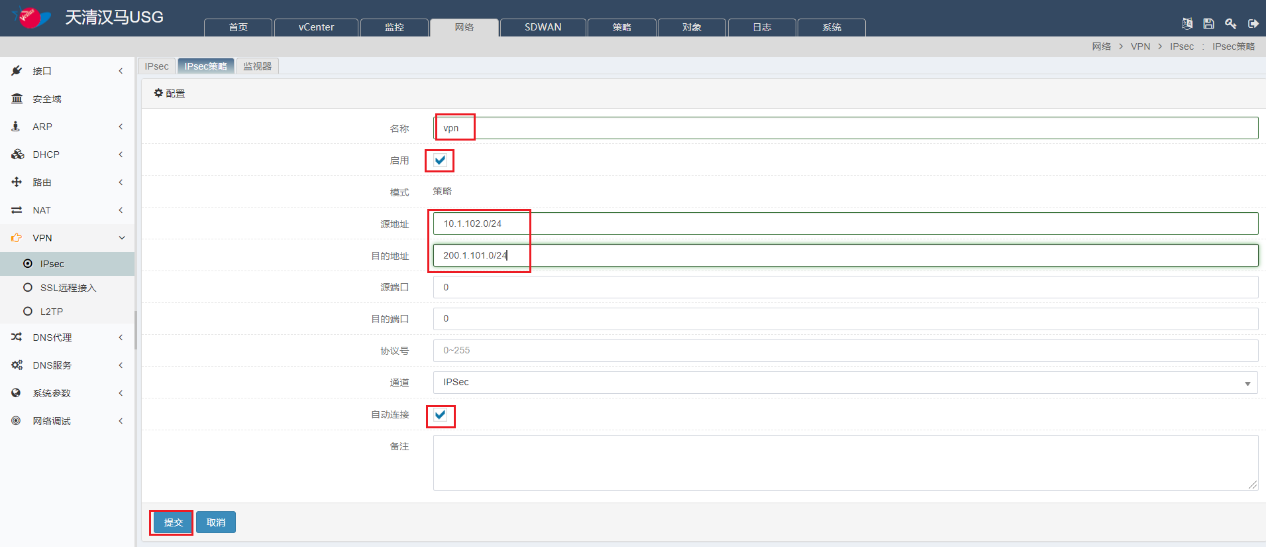This screenshot has width=1266, height=547.
Task: Click the icon beside ARP
Action: (x=16, y=127)
